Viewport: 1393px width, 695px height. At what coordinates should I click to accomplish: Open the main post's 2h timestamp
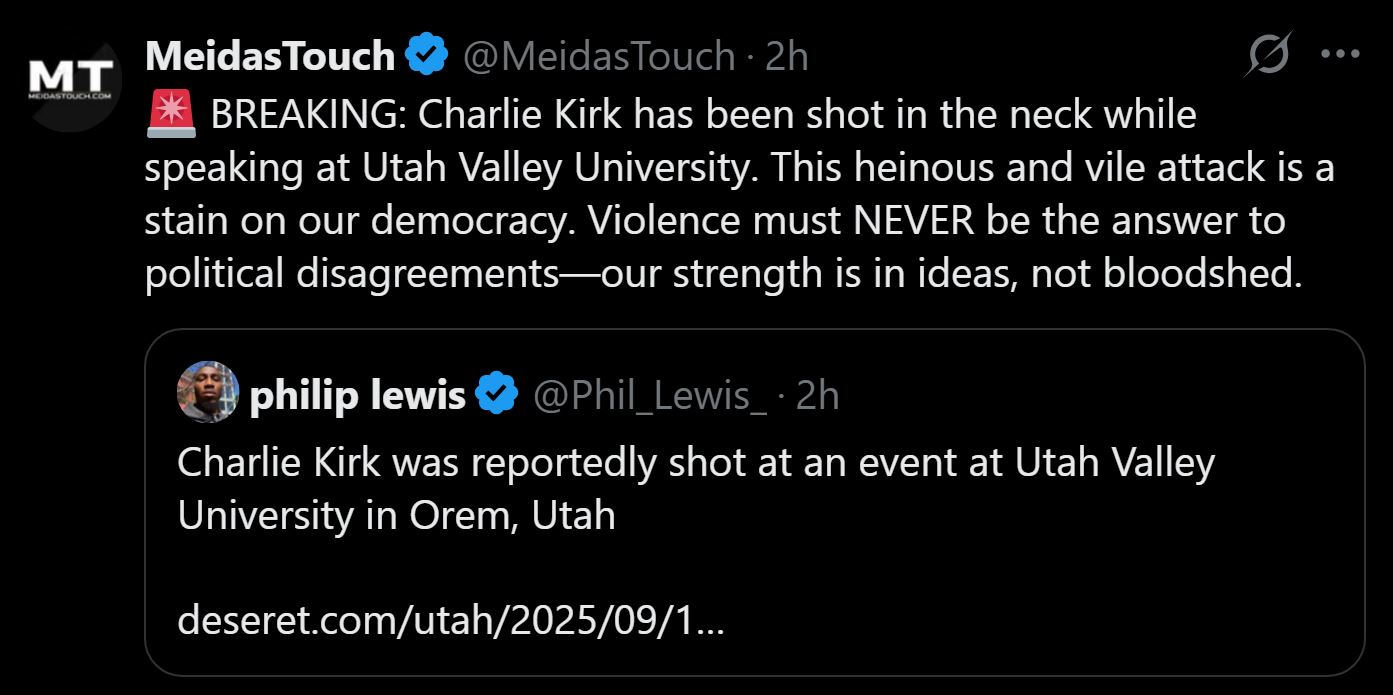point(786,56)
